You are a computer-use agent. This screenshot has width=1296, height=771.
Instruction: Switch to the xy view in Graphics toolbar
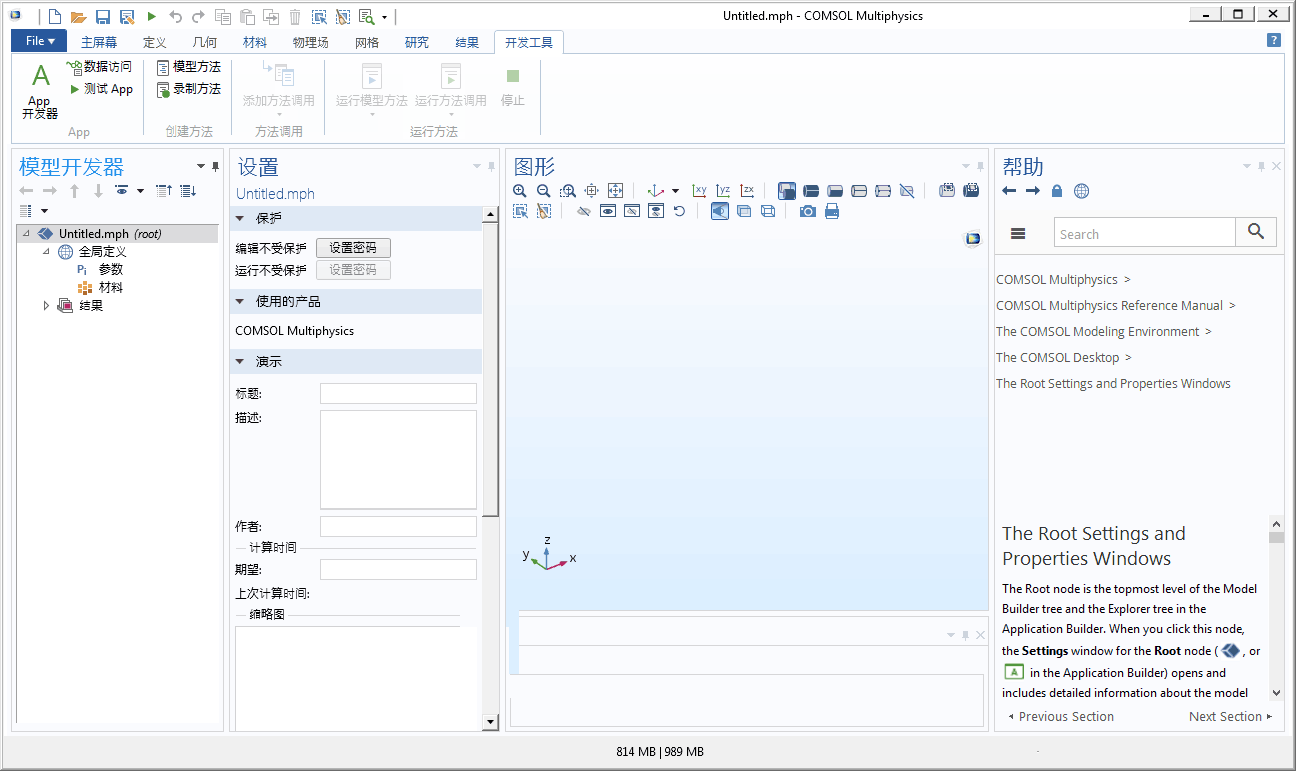pos(699,190)
